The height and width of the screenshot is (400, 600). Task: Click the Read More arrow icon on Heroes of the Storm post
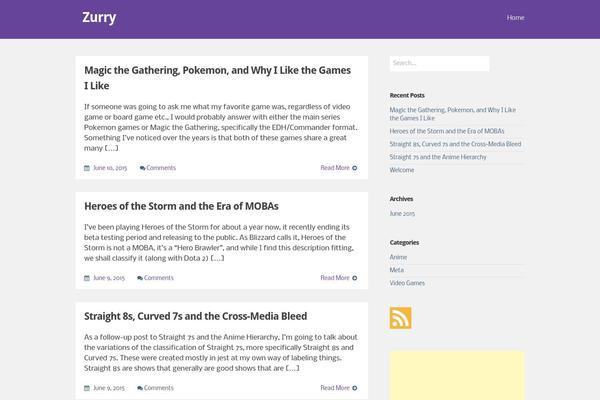click(x=355, y=278)
